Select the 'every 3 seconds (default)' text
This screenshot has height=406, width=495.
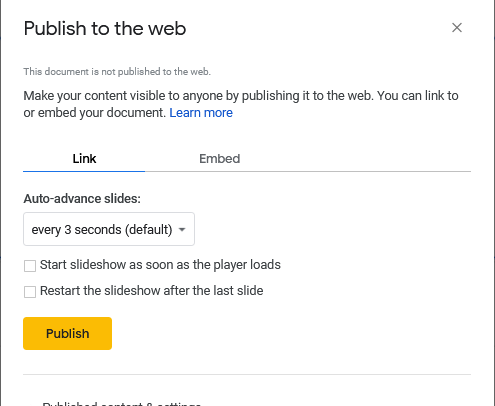102,230
